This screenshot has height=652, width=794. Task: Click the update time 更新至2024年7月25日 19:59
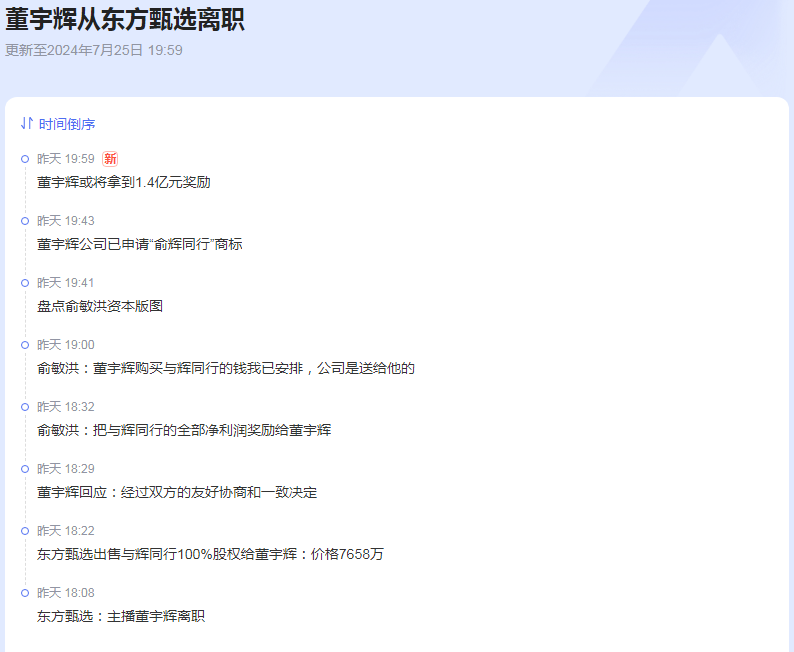[94, 50]
